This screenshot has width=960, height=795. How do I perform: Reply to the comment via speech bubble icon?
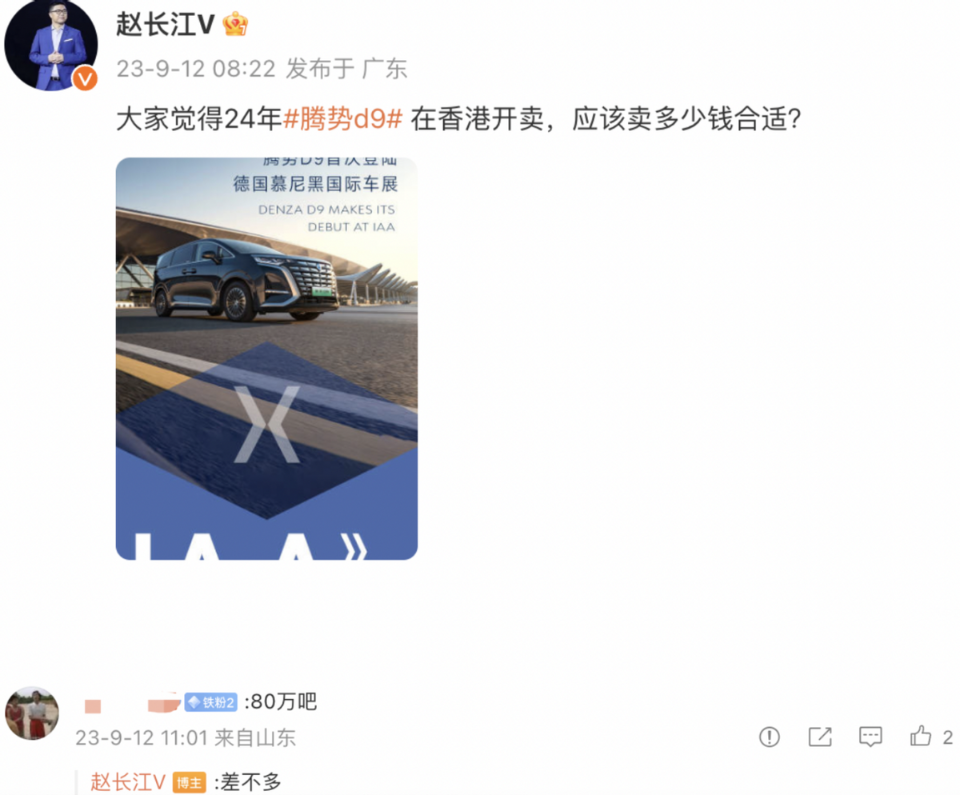coord(870,737)
